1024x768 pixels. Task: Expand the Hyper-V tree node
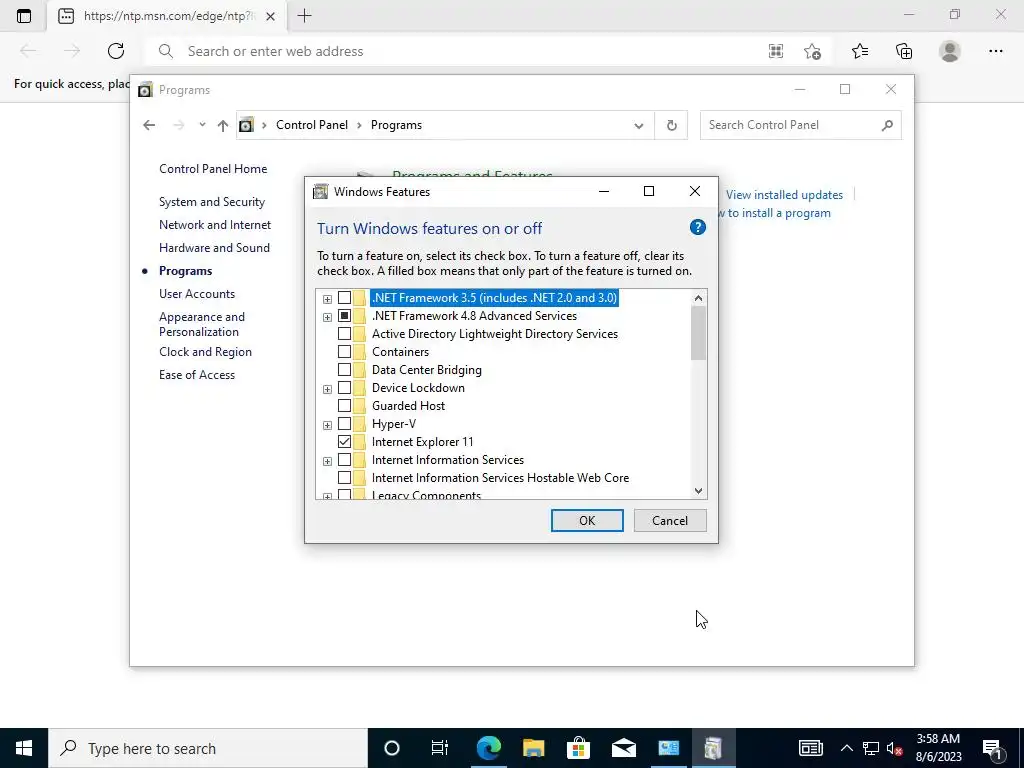[x=327, y=425]
